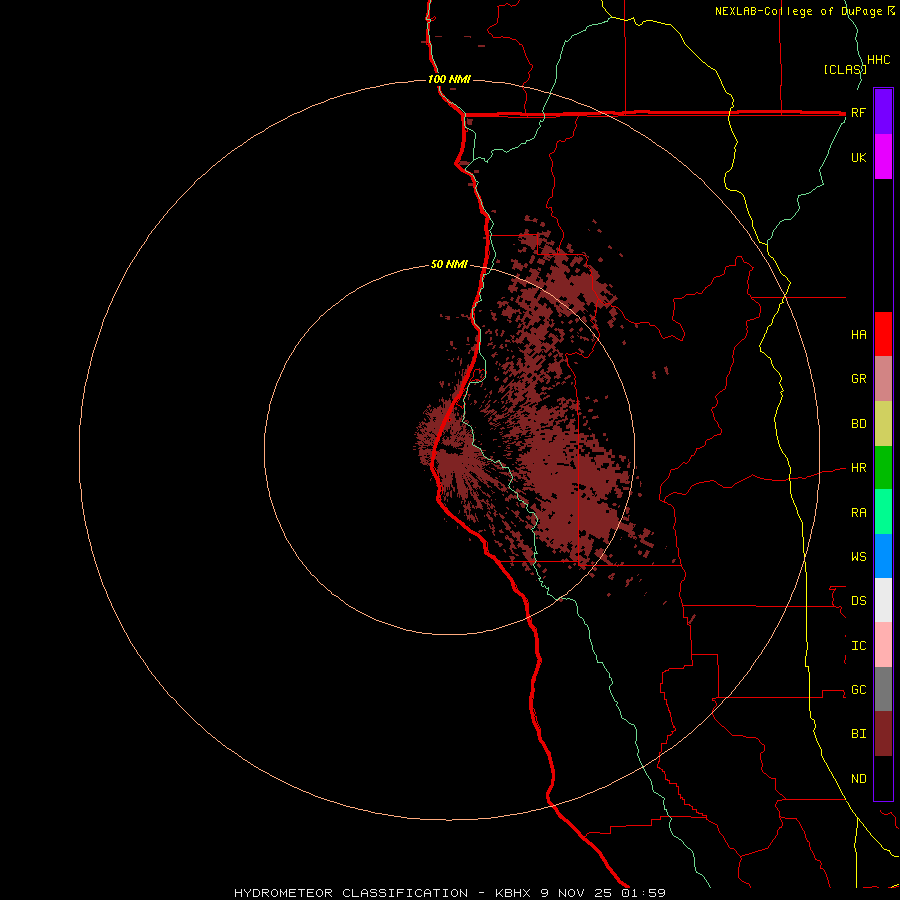900x900 pixels.
Task: Choose the white DS legend swatch
Action: [883, 600]
